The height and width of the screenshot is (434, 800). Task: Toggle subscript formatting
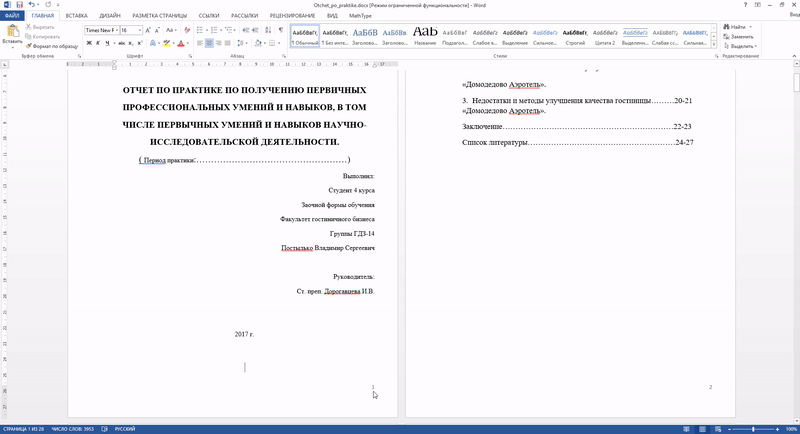[x=131, y=43]
